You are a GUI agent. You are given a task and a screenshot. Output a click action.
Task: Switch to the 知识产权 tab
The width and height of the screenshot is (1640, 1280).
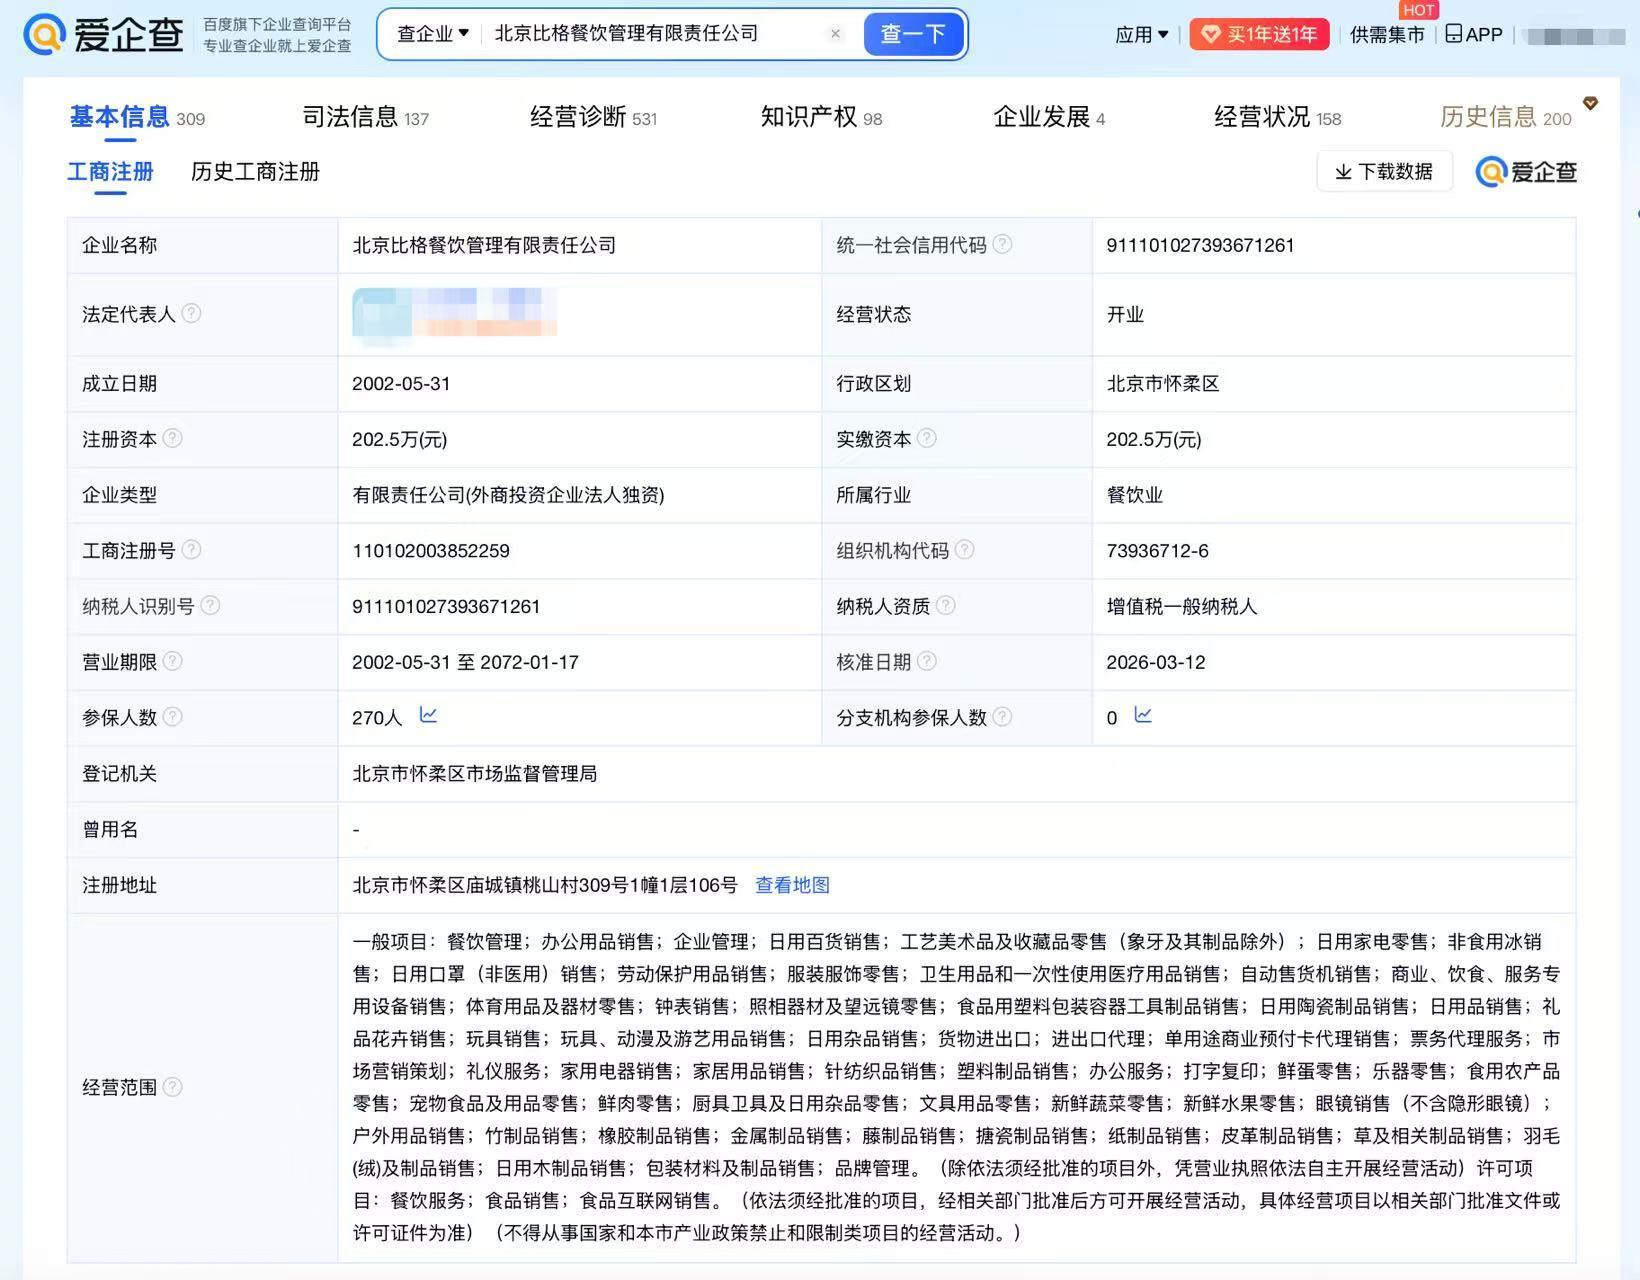tap(821, 118)
